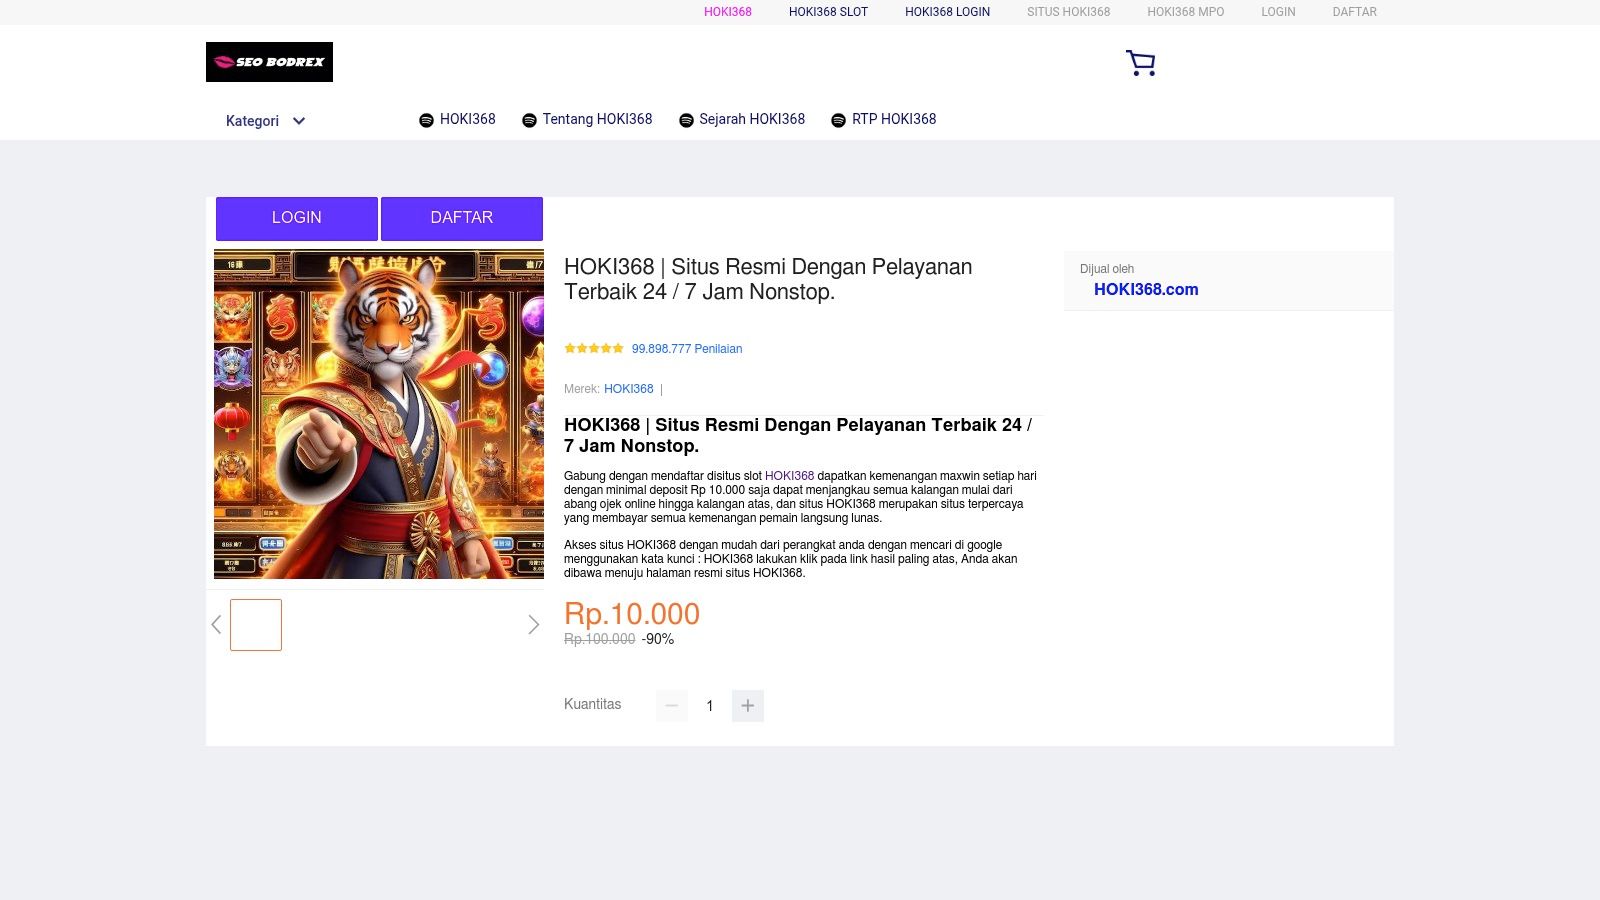Open RTP HOKI368 navigation link
1600x900 pixels.
tap(894, 119)
